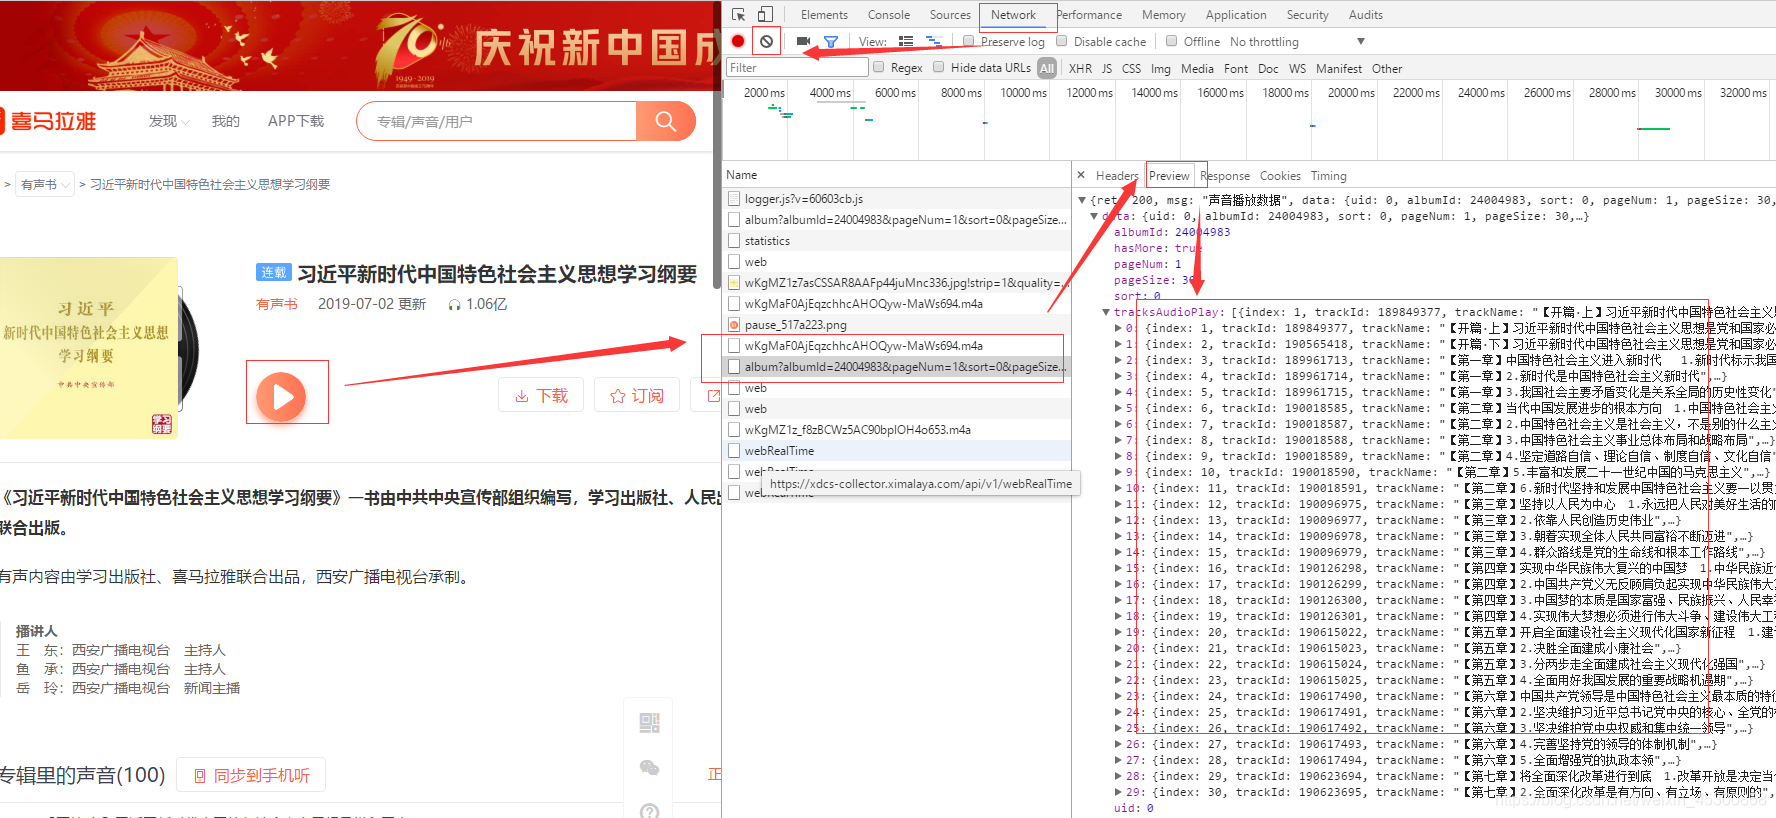
Task: Switch to the Elements tab
Action: click(824, 14)
